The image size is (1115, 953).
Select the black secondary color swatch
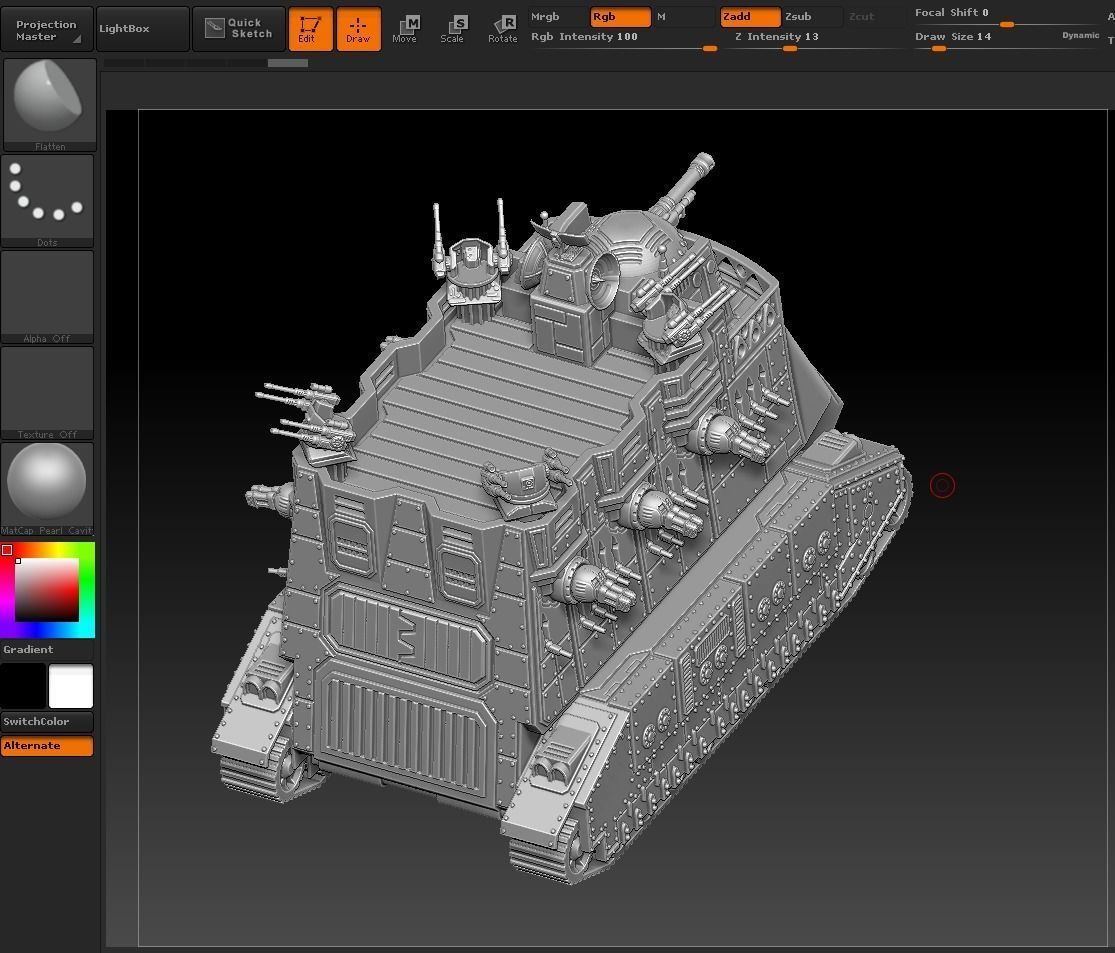[x=23, y=686]
